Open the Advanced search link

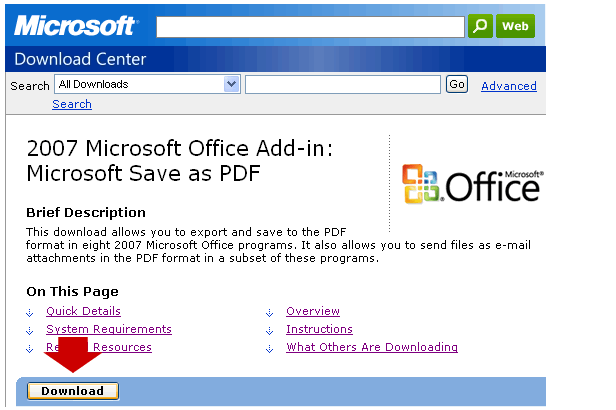[508, 86]
